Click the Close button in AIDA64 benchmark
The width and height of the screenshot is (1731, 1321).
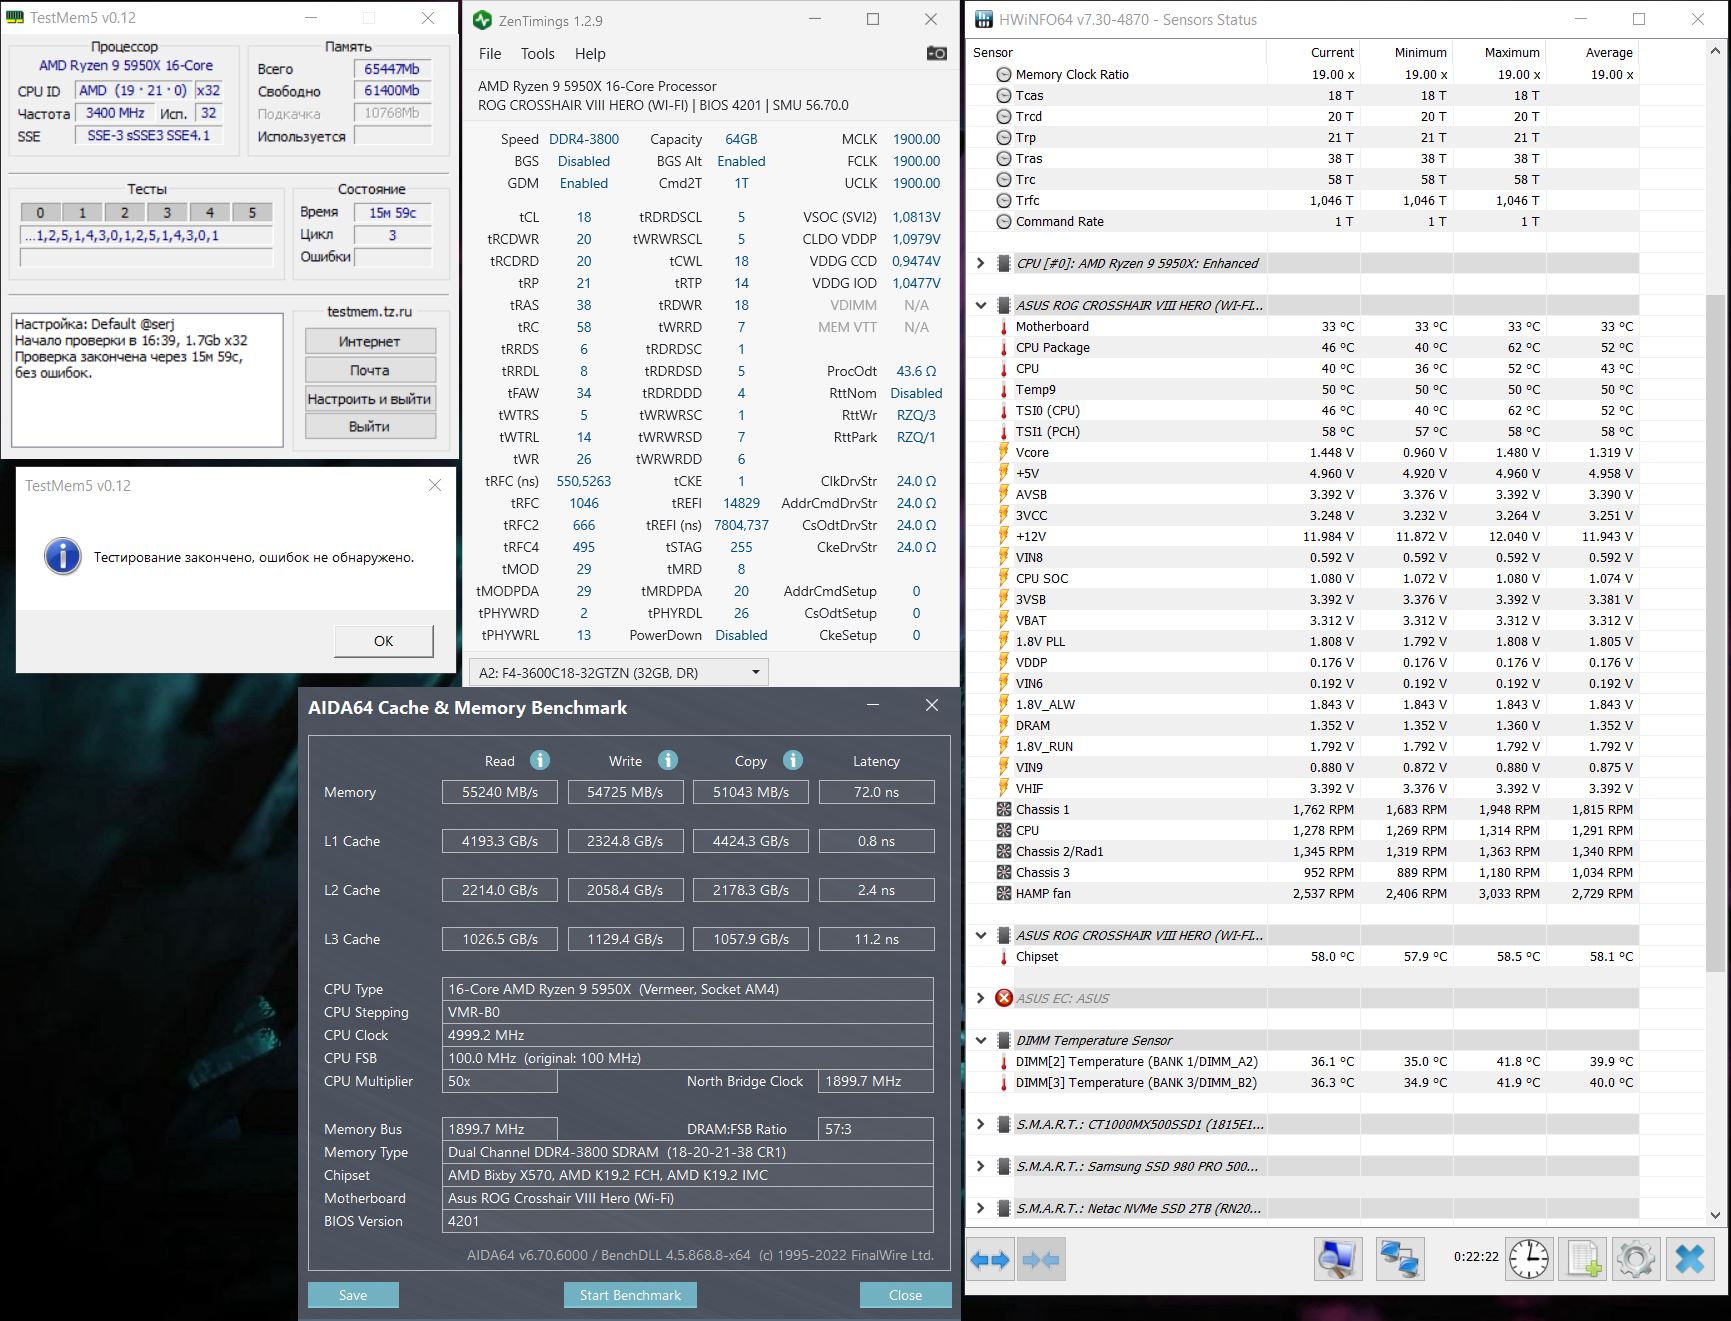click(905, 1295)
